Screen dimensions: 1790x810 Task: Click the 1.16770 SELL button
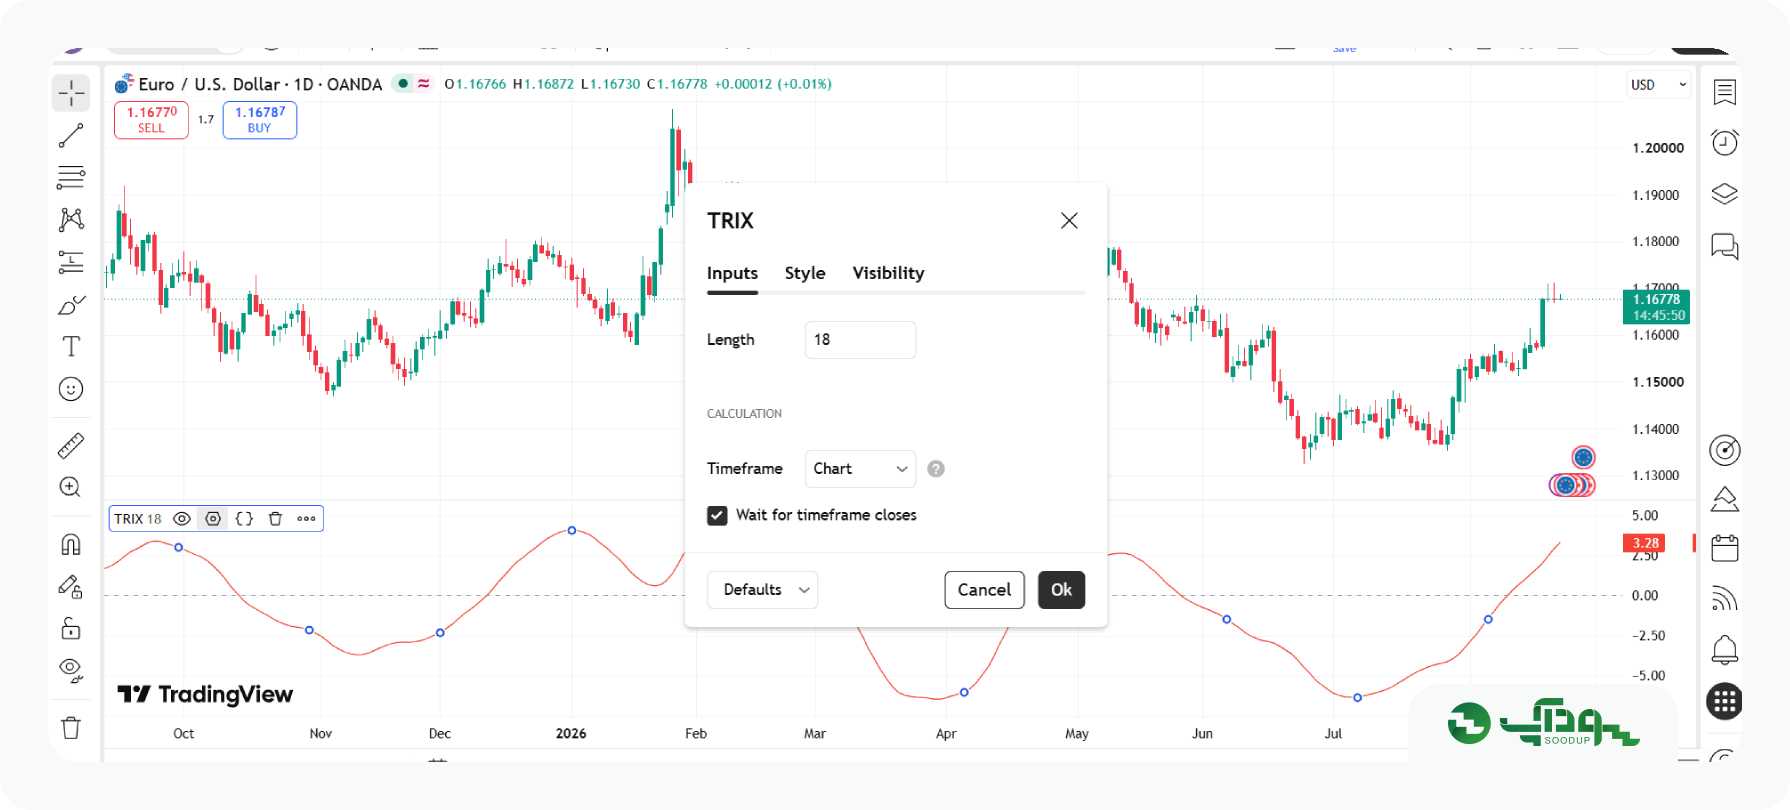tap(151, 120)
